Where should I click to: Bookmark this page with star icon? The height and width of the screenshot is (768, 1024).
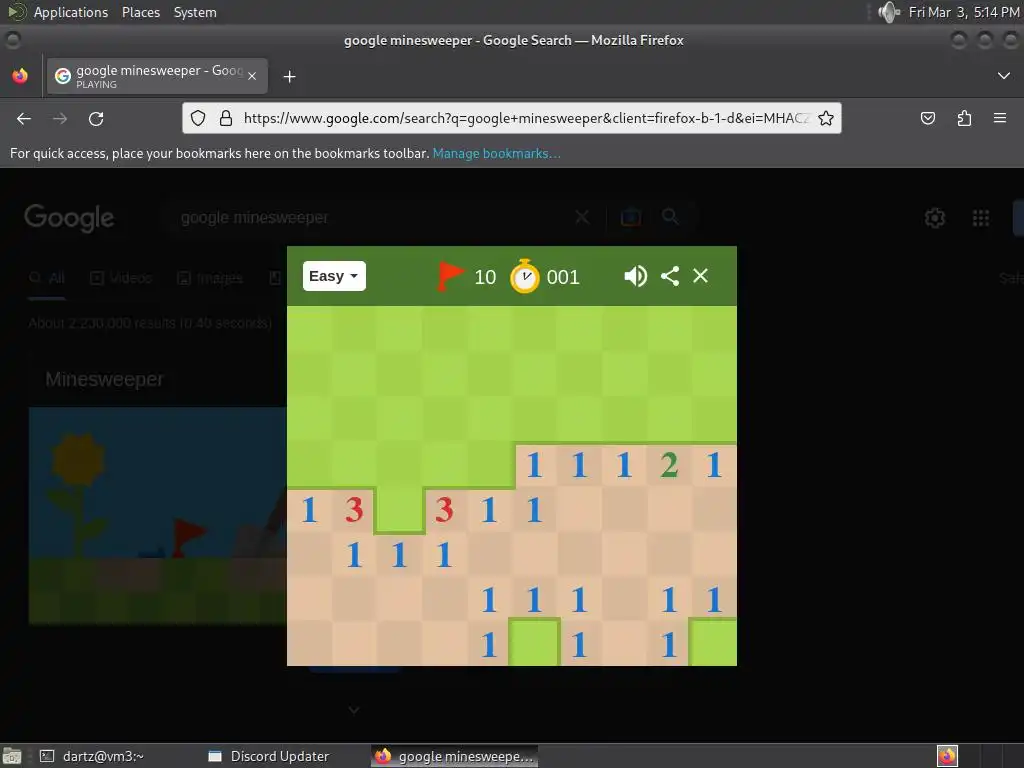(x=825, y=118)
